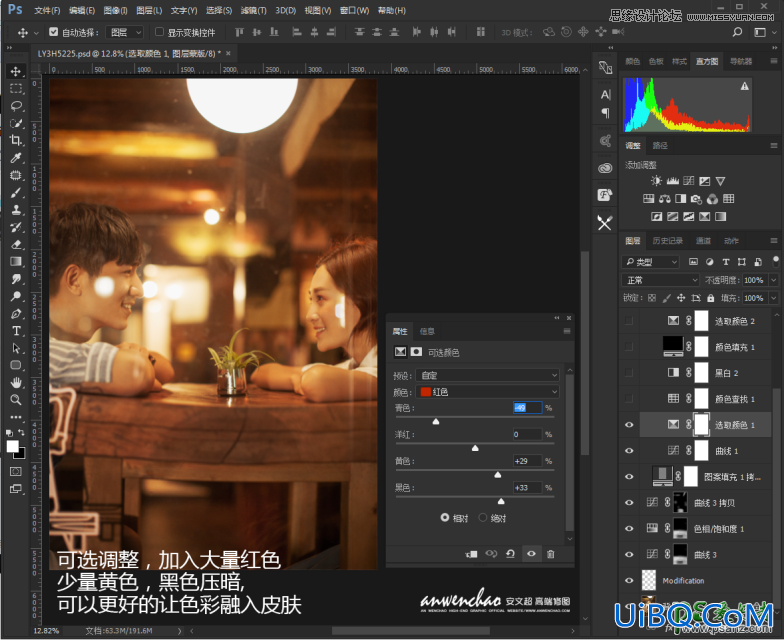Select the Eyedropper tool

[16, 158]
